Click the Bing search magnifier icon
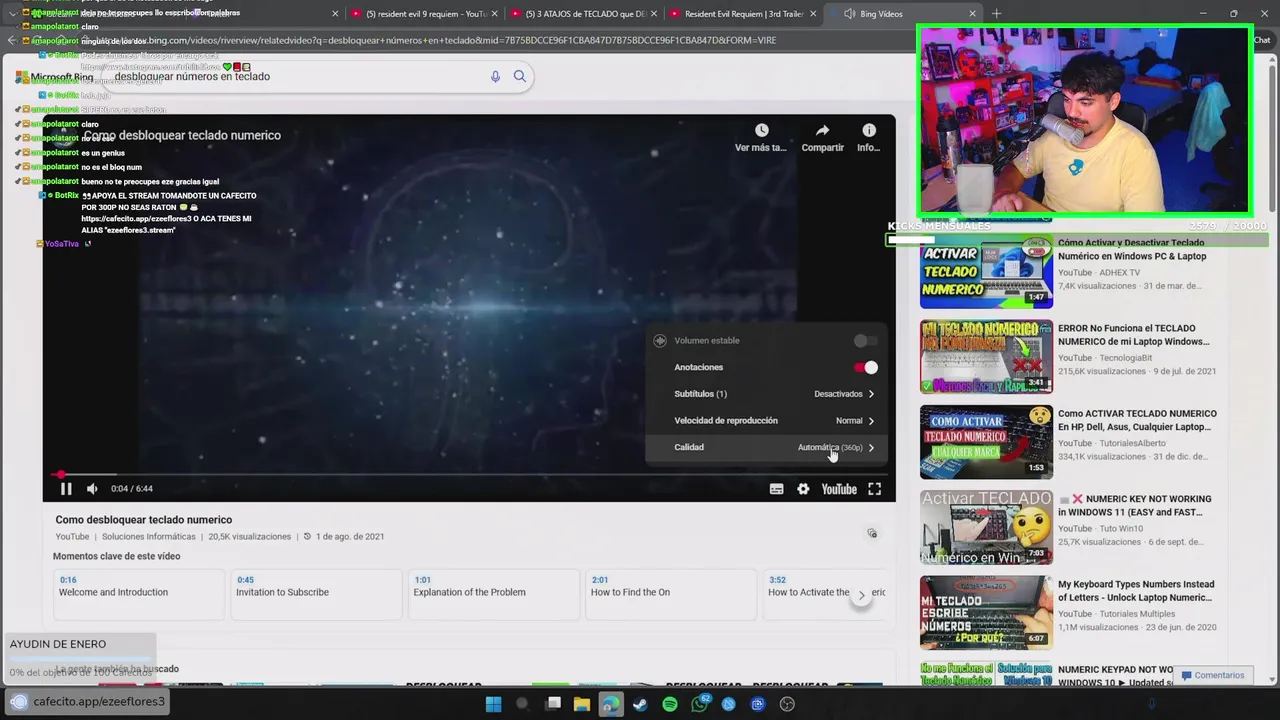This screenshot has width=1280, height=720. (x=520, y=76)
